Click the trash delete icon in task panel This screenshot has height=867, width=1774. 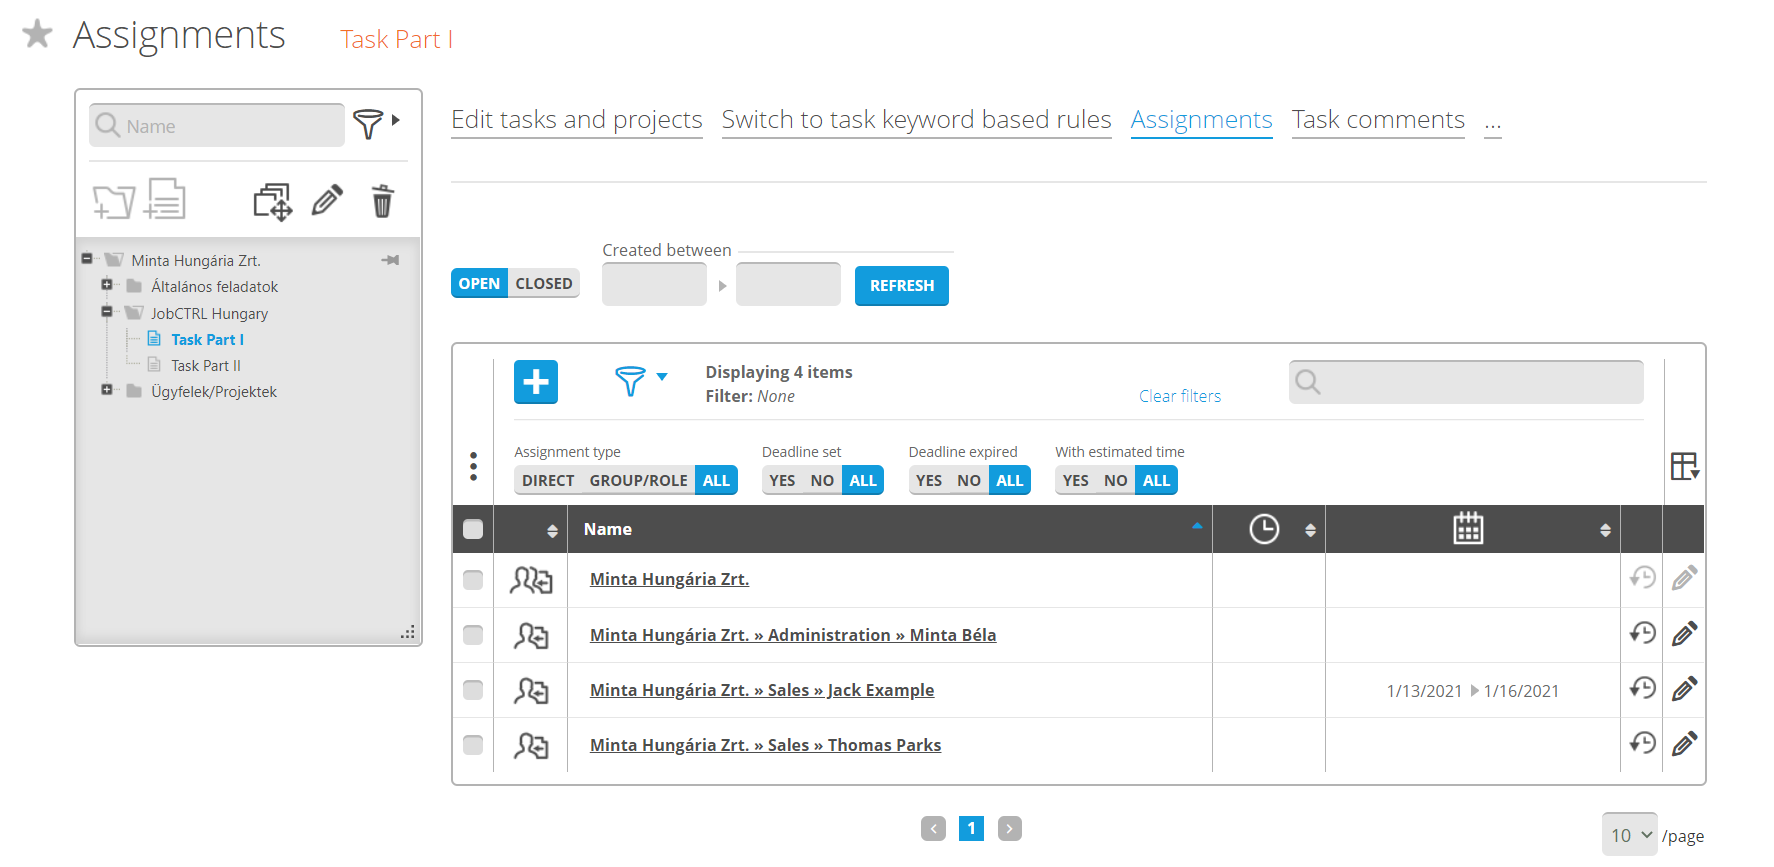(382, 201)
